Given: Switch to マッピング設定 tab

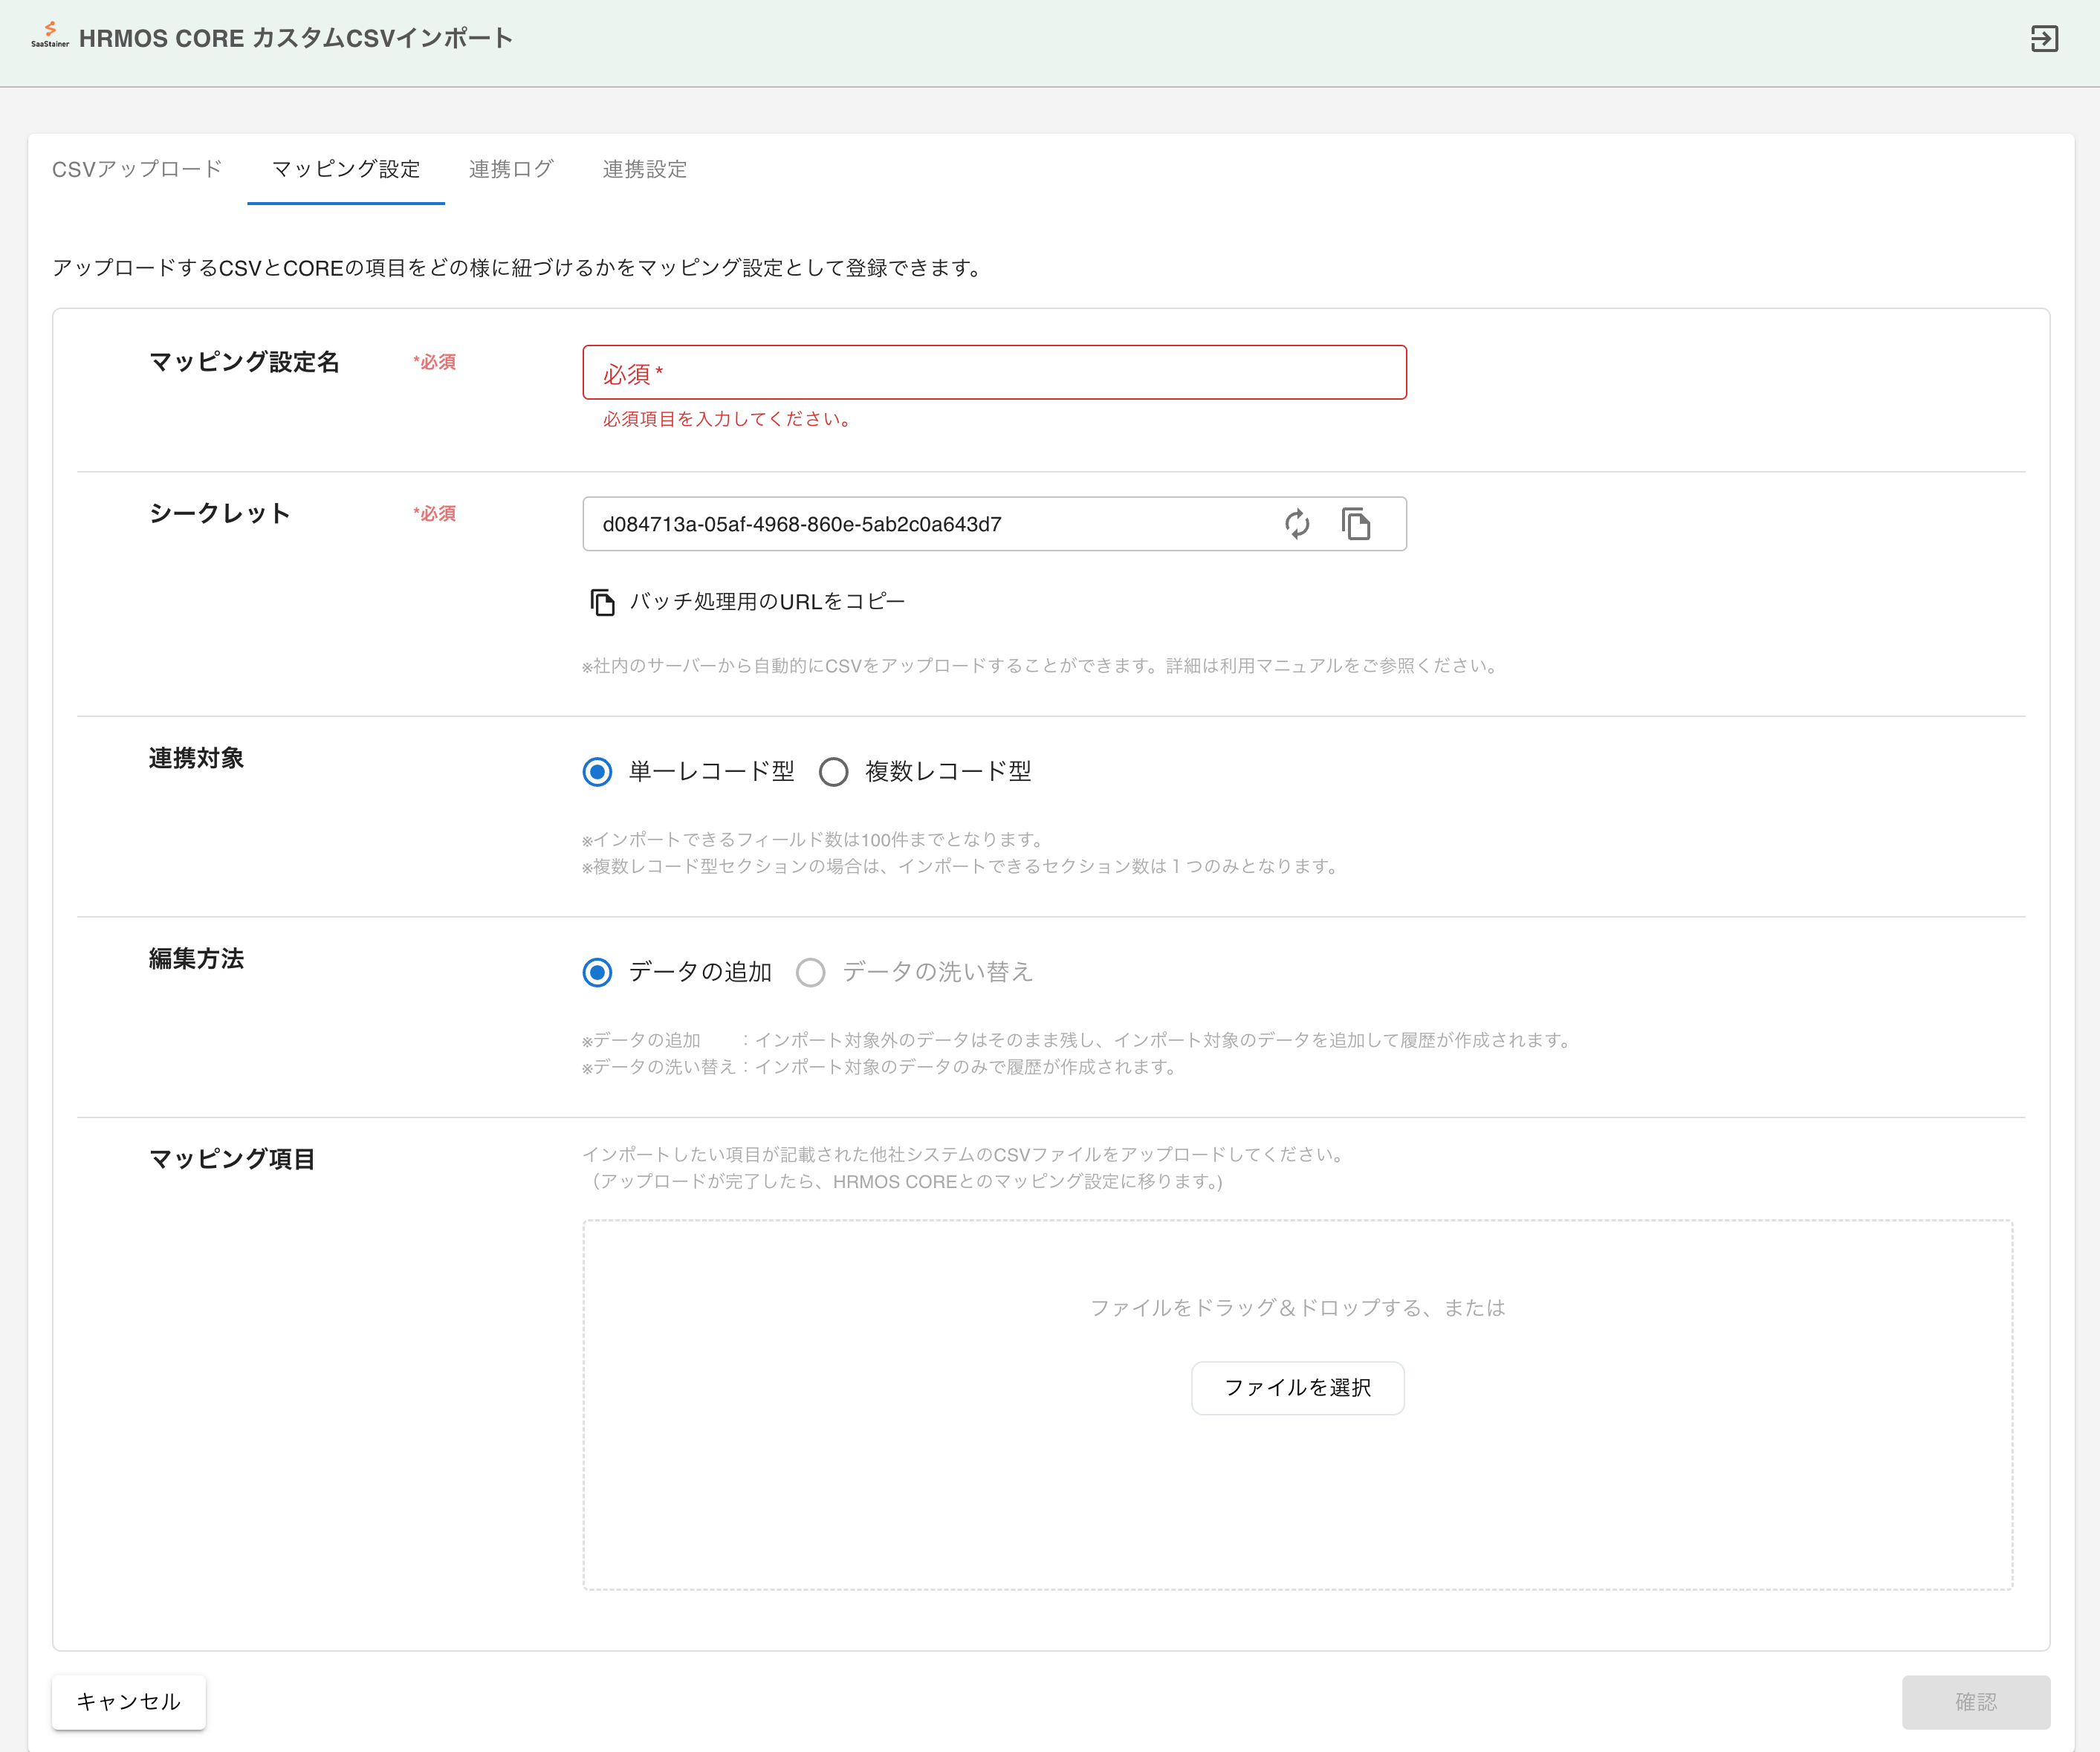Looking at the screenshot, I should click(x=345, y=169).
